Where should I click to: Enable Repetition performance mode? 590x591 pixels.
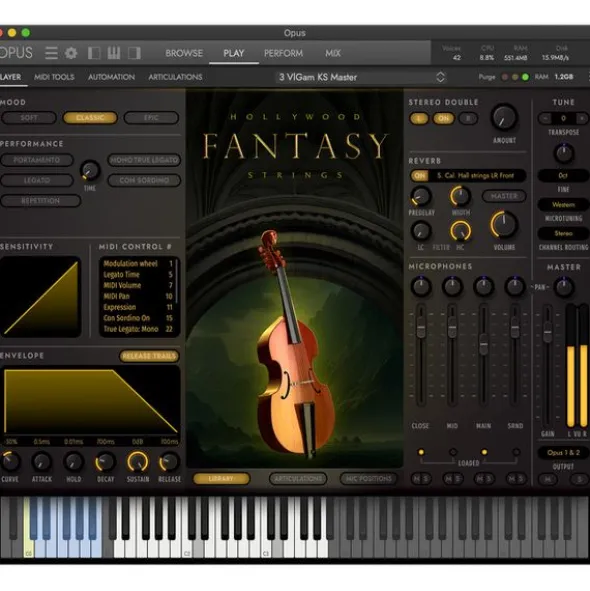coord(40,201)
